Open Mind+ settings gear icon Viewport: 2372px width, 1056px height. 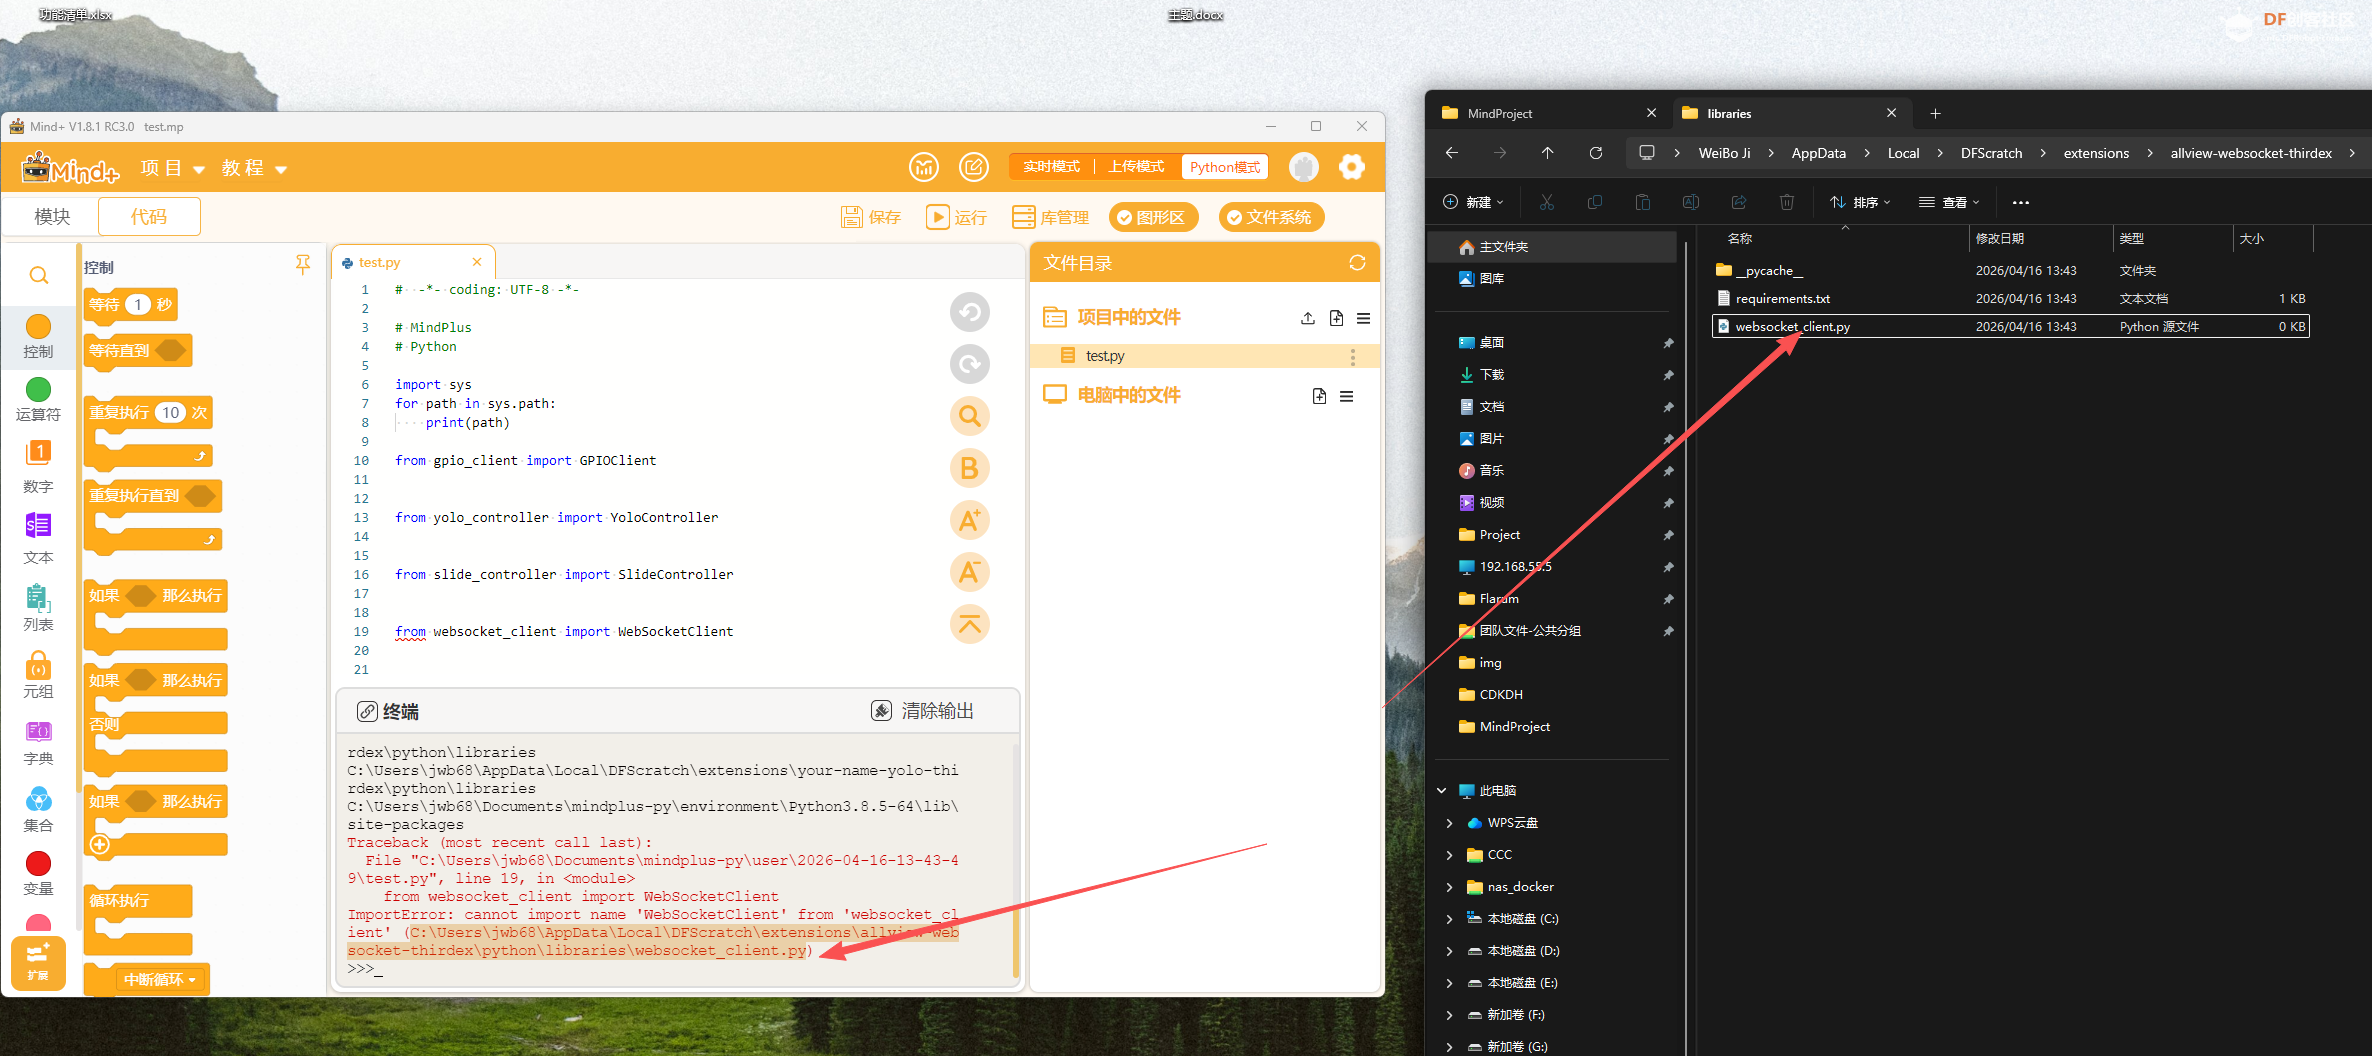point(1351,167)
